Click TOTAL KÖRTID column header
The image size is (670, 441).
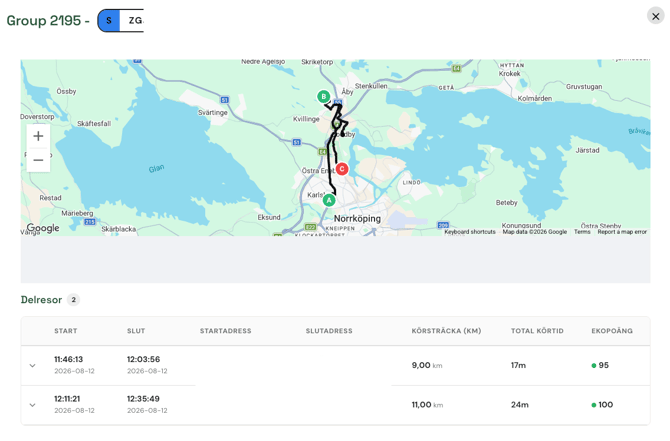[537, 331]
